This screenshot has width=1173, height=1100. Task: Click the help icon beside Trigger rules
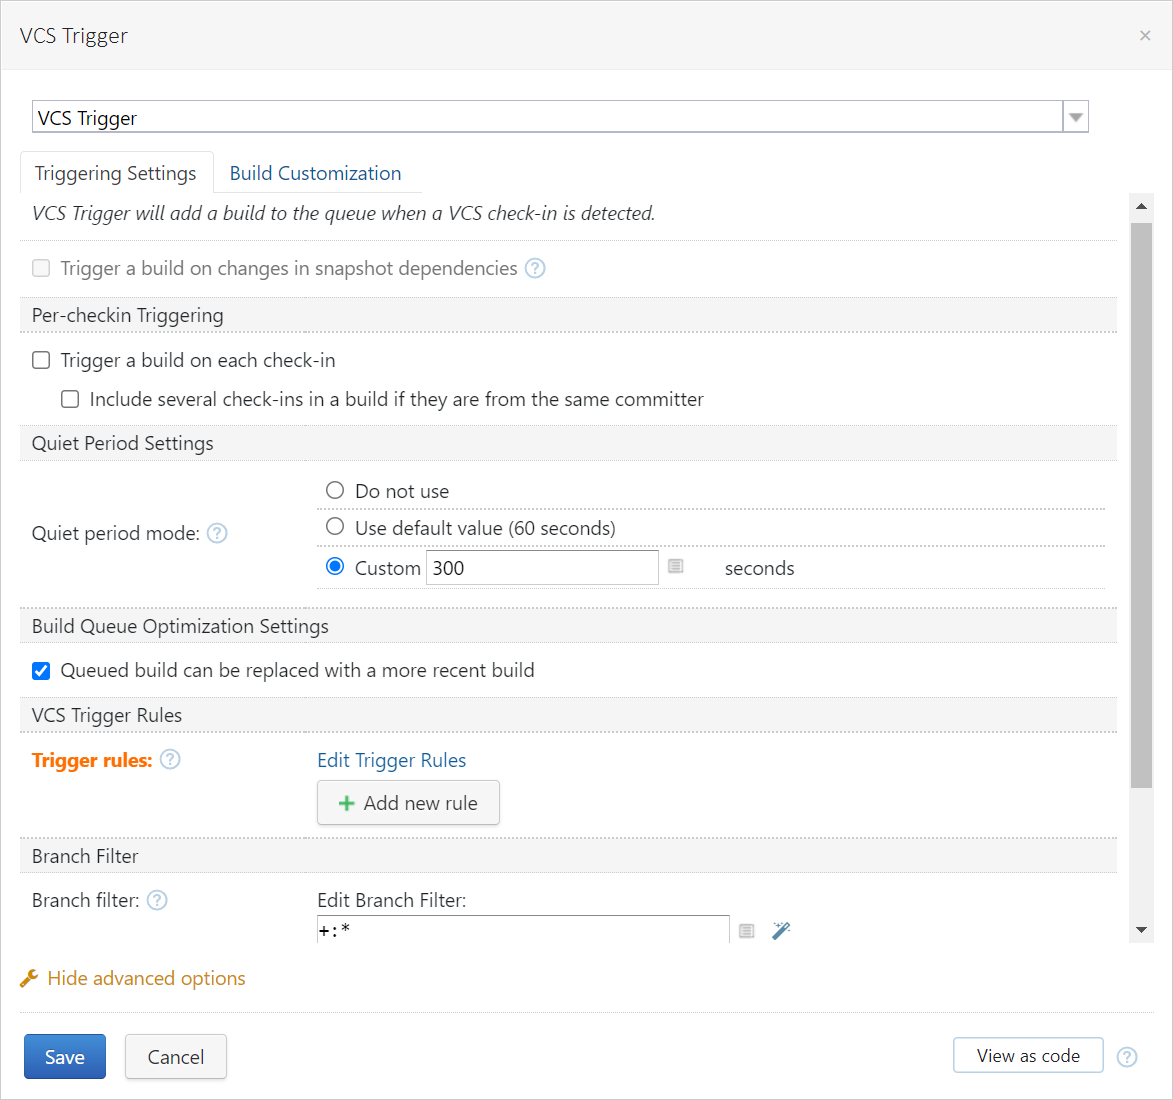click(170, 759)
